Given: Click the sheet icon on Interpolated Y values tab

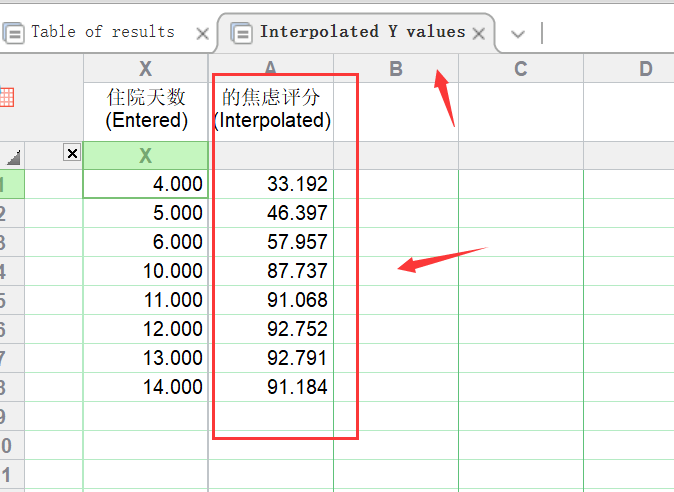Looking at the screenshot, I should pos(241,33).
